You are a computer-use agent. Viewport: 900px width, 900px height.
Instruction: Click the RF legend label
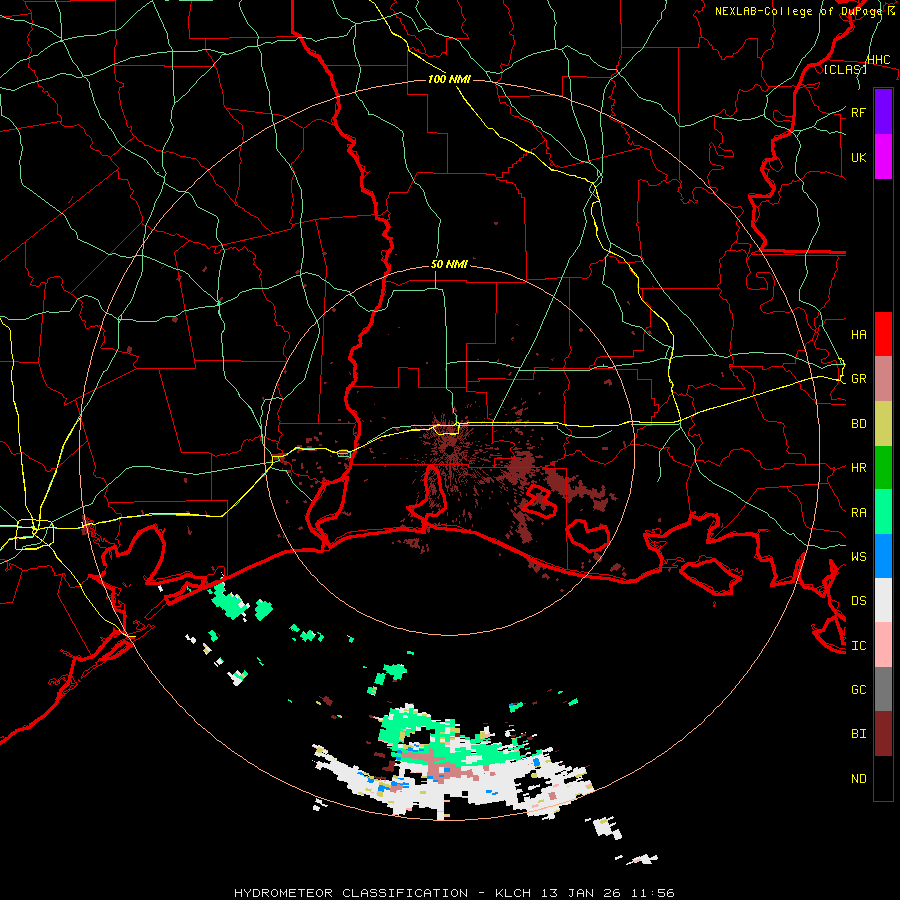[x=858, y=112]
